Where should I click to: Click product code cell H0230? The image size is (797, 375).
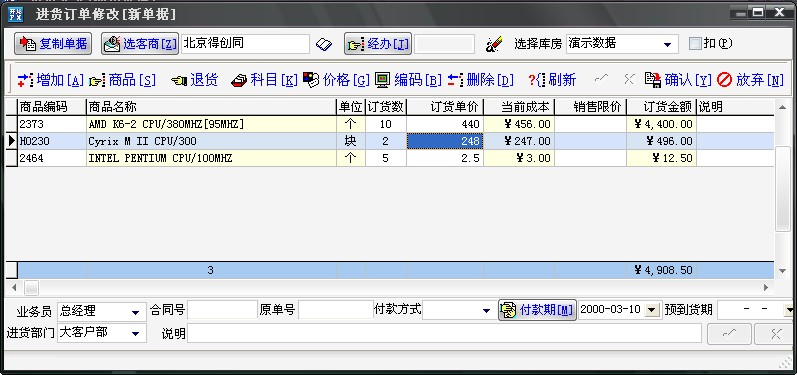52,141
